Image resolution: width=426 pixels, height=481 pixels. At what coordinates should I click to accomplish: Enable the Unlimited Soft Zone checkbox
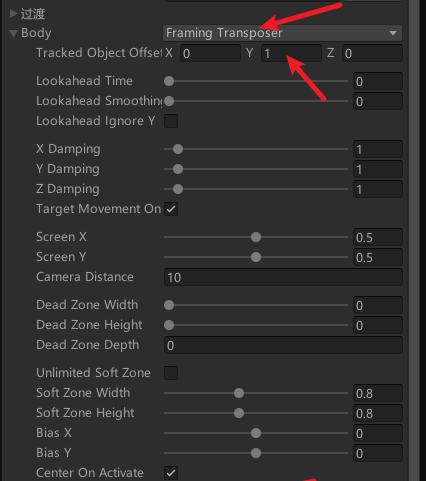[171, 373]
